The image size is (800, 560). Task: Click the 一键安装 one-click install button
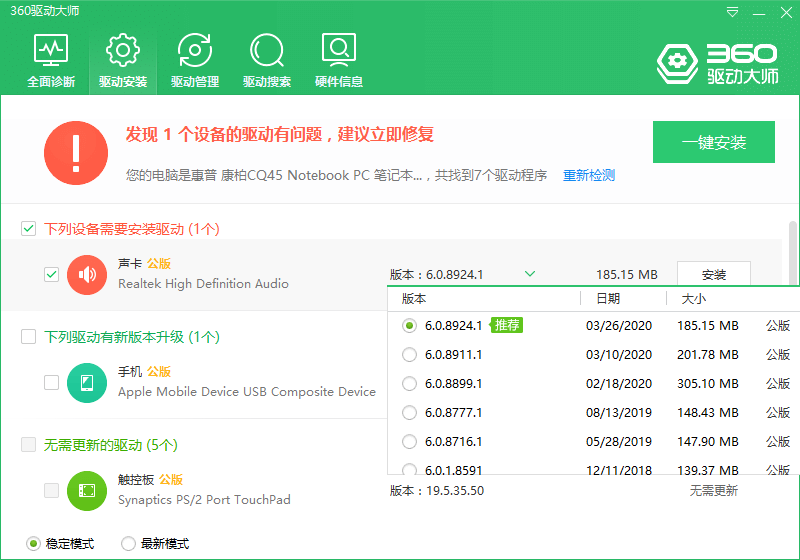click(x=714, y=142)
